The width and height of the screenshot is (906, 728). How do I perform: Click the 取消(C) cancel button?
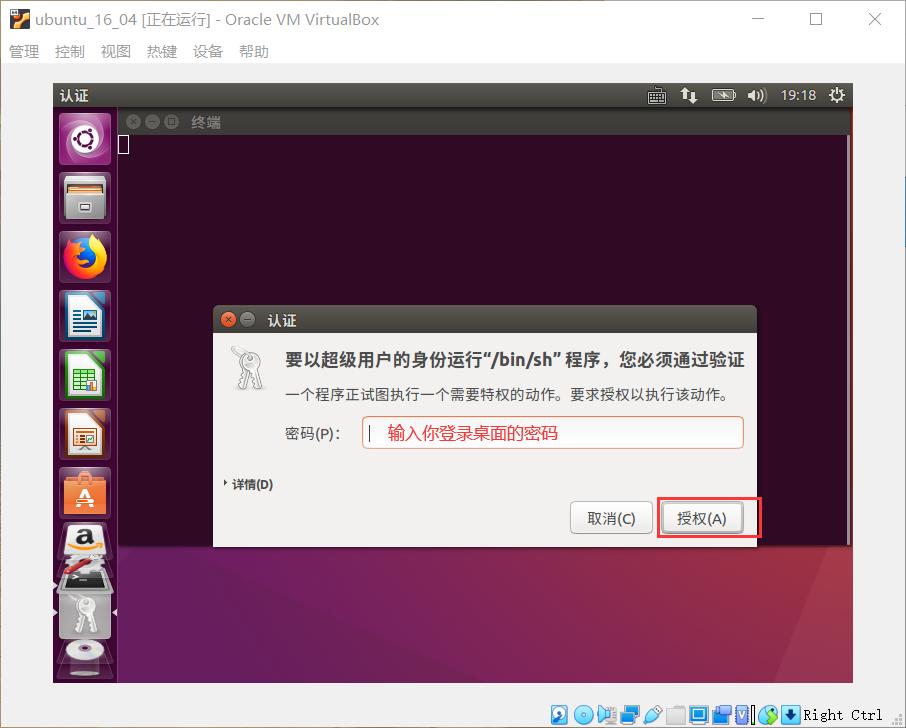[x=611, y=518]
